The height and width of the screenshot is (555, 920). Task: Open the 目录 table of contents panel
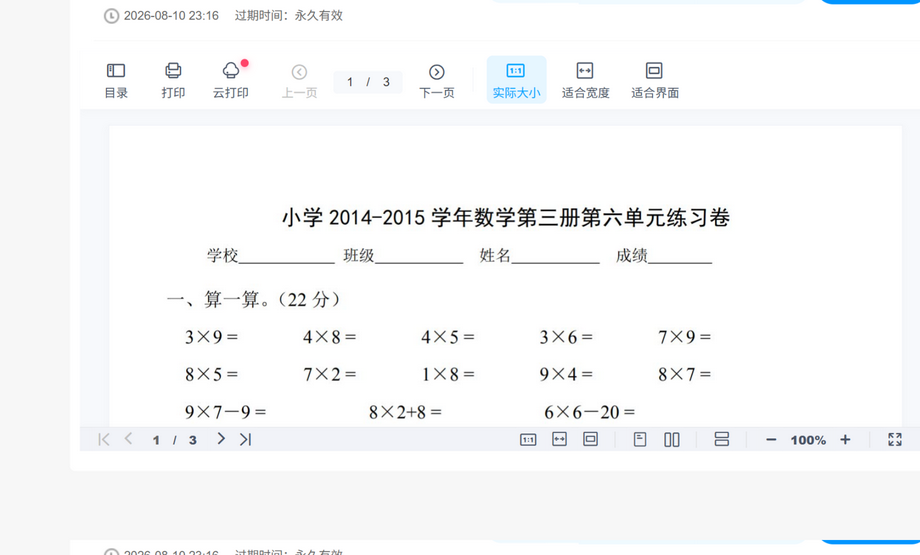(116, 80)
